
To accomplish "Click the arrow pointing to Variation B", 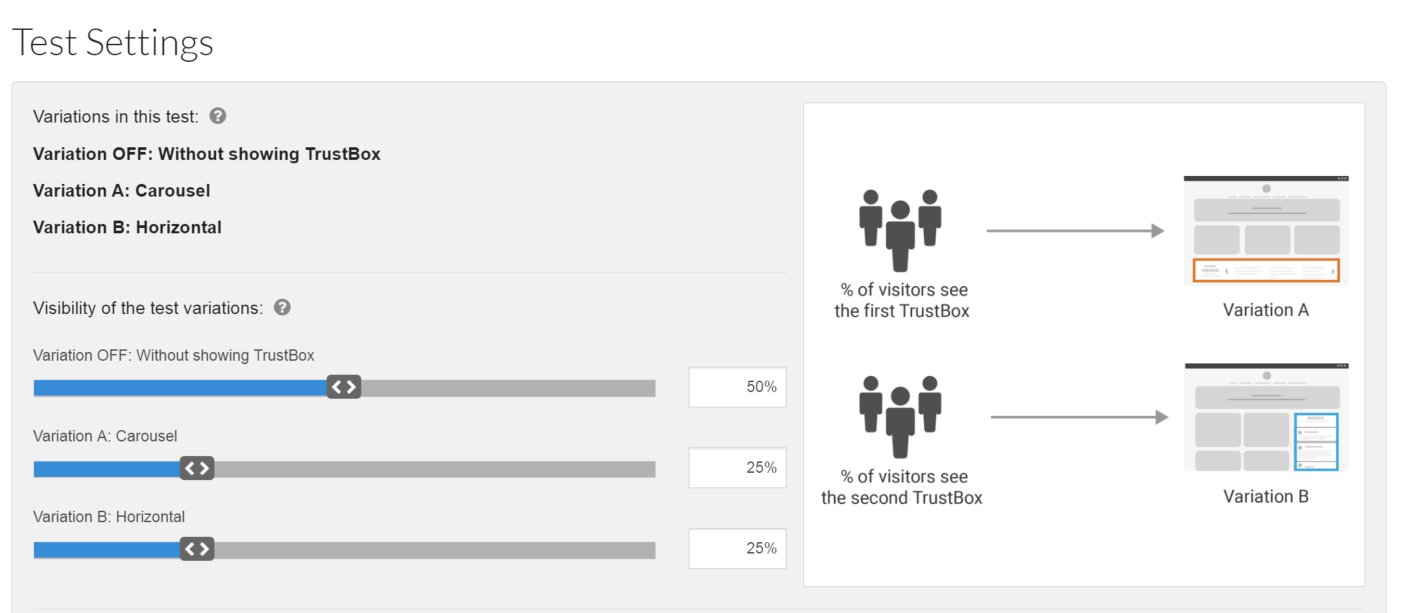I will (x=1079, y=417).
